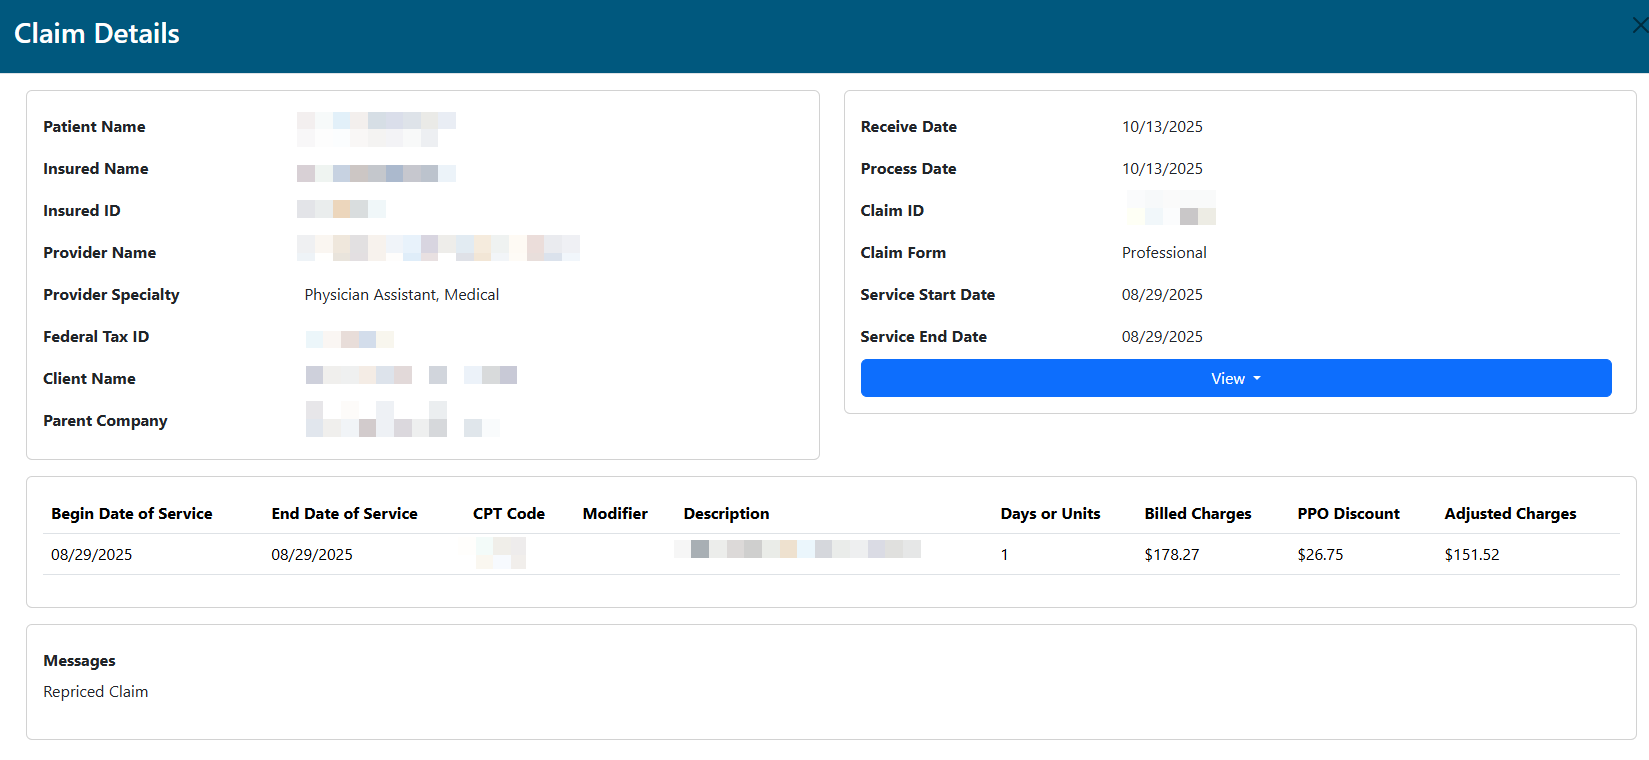Click the Claim Form value Professional
The width and height of the screenshot is (1649, 760).
1164,253
